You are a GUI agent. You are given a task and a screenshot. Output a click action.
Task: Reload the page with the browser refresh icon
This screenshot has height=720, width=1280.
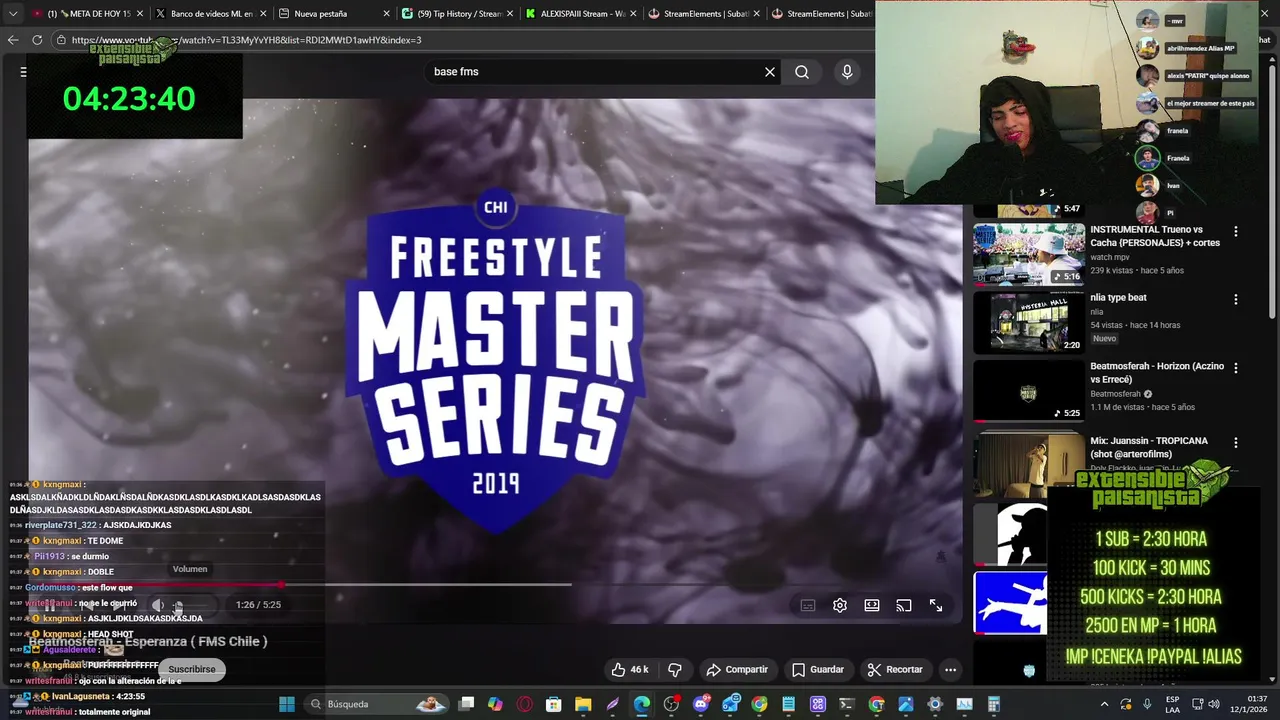pyautogui.click(x=37, y=40)
